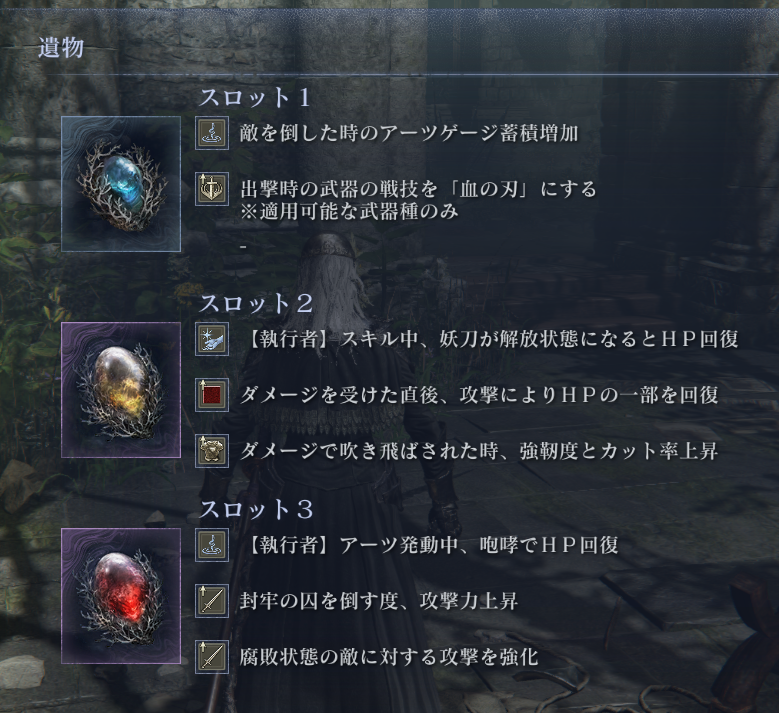Select the スロット１ heading
Screen dimensions: 779x713
coord(255,97)
